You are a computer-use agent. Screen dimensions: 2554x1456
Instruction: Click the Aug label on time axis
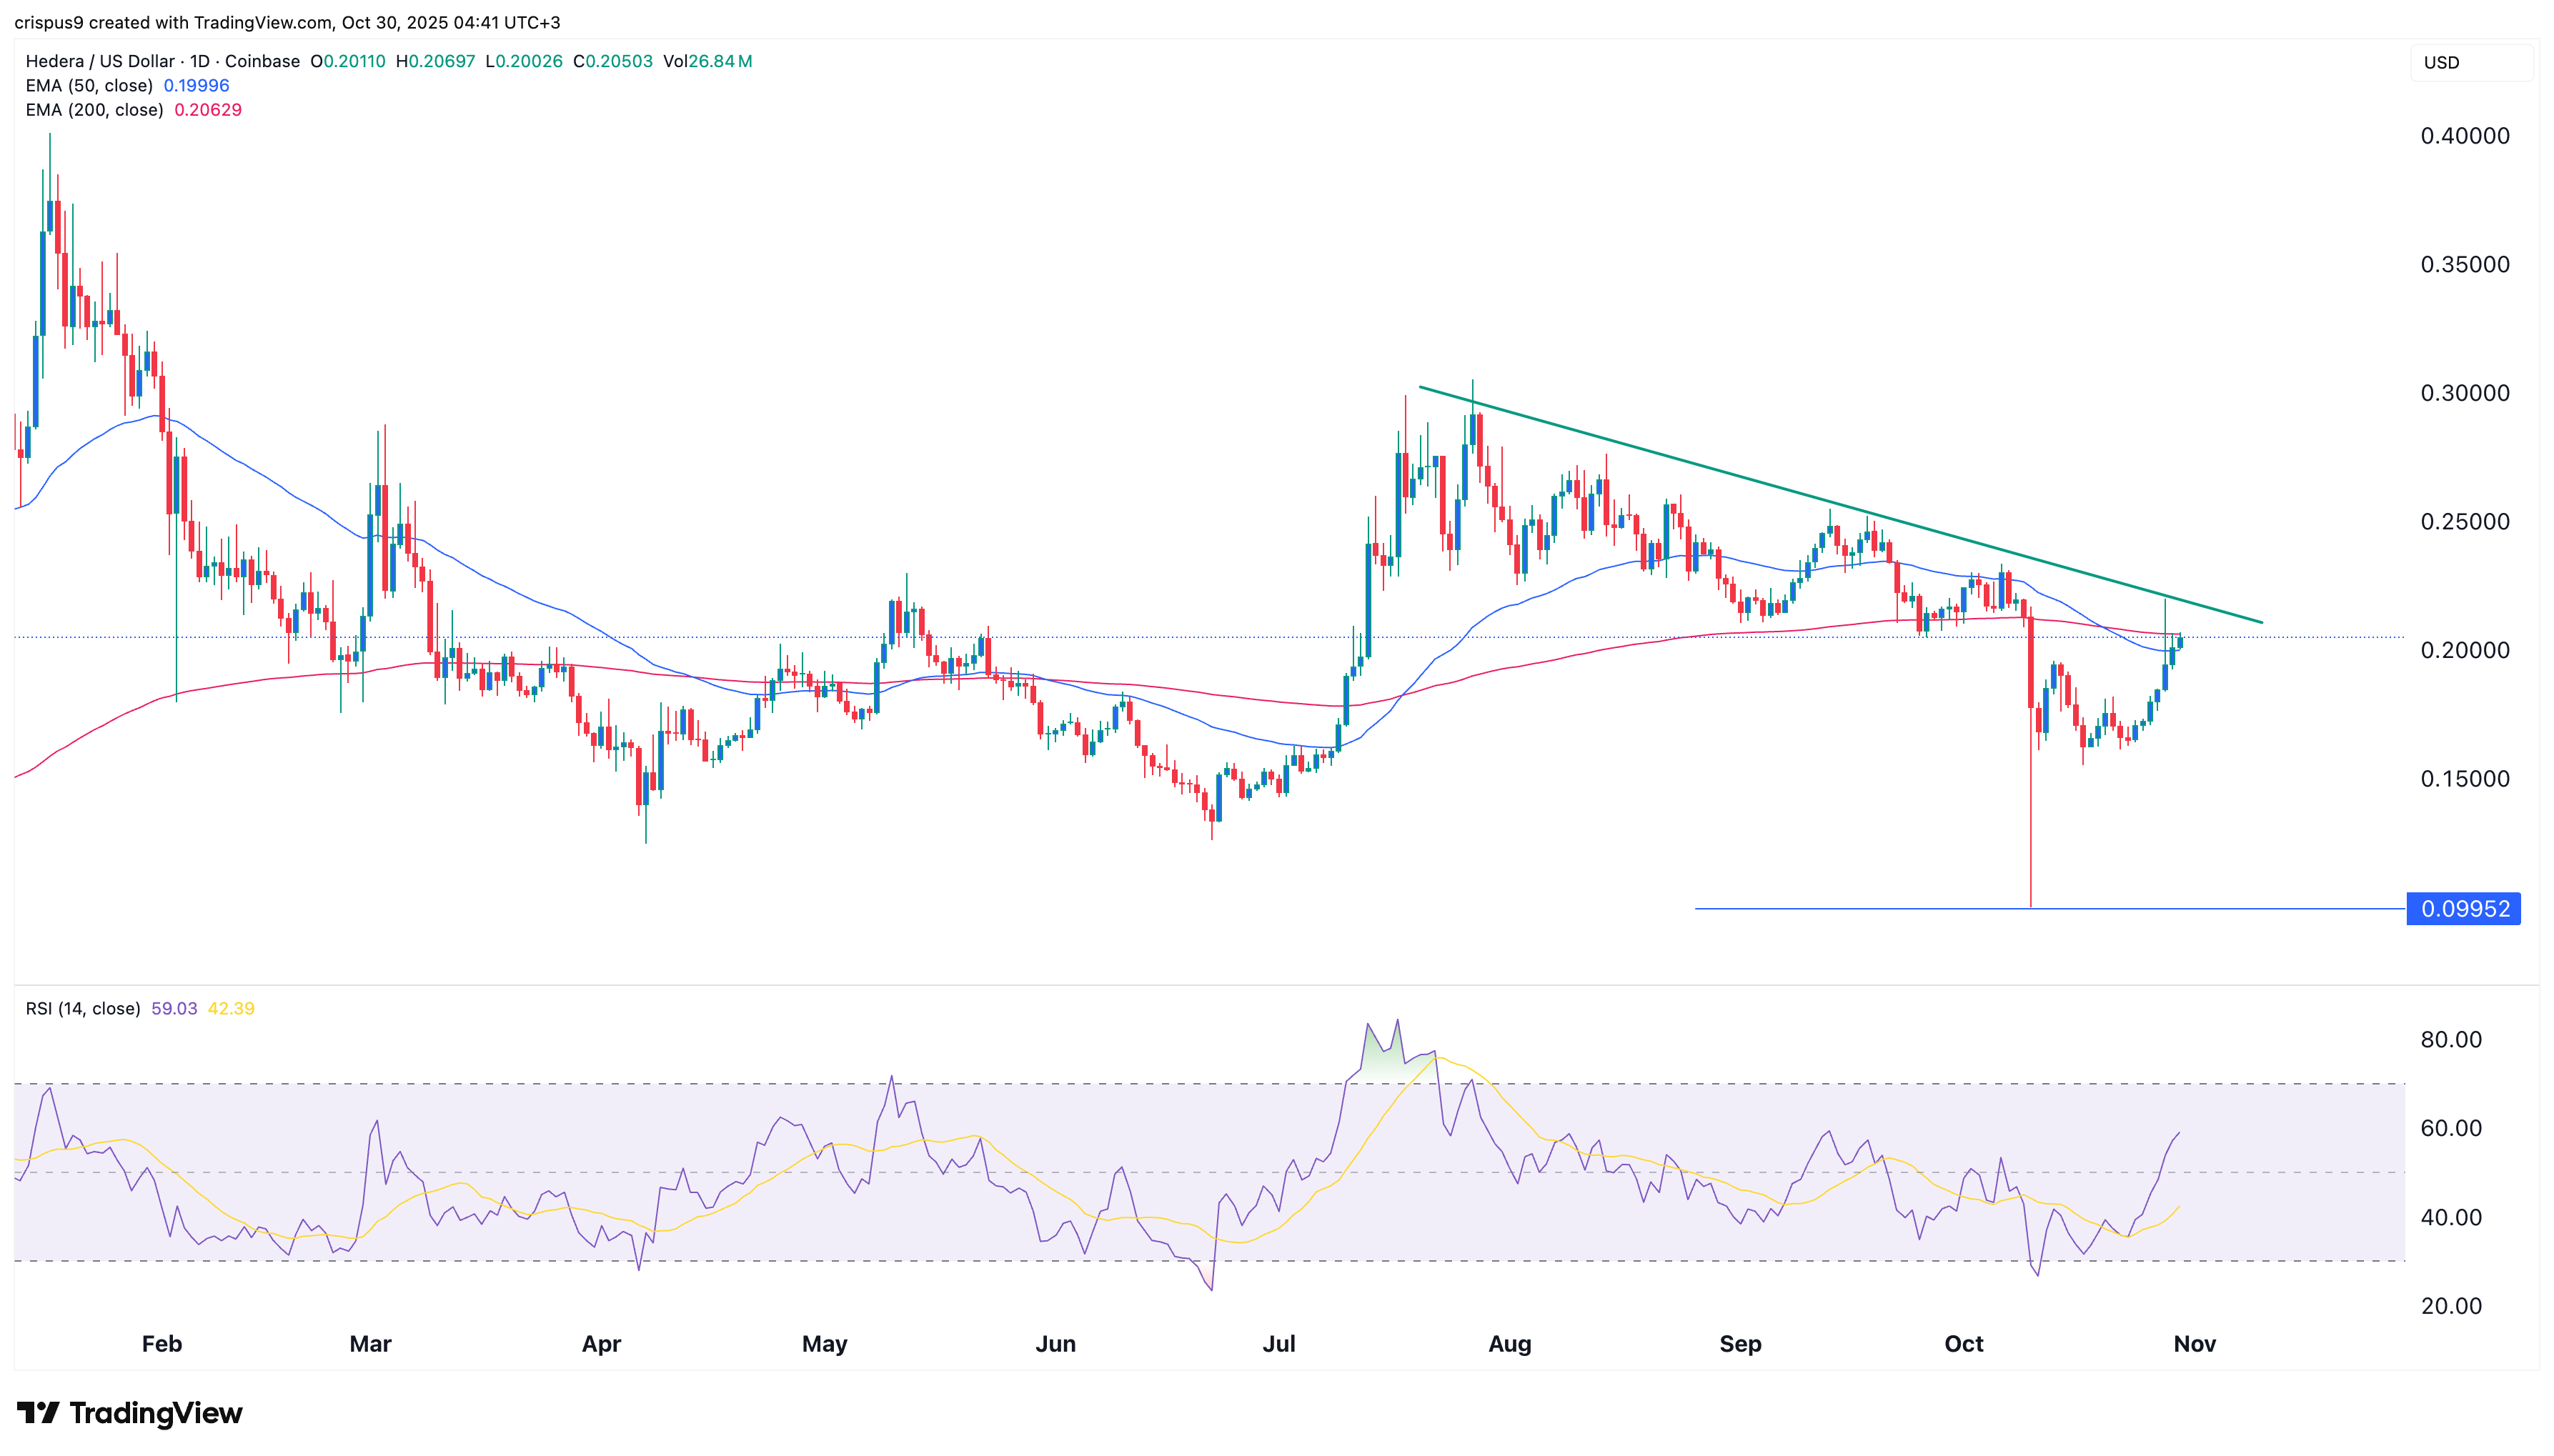1509,1343
